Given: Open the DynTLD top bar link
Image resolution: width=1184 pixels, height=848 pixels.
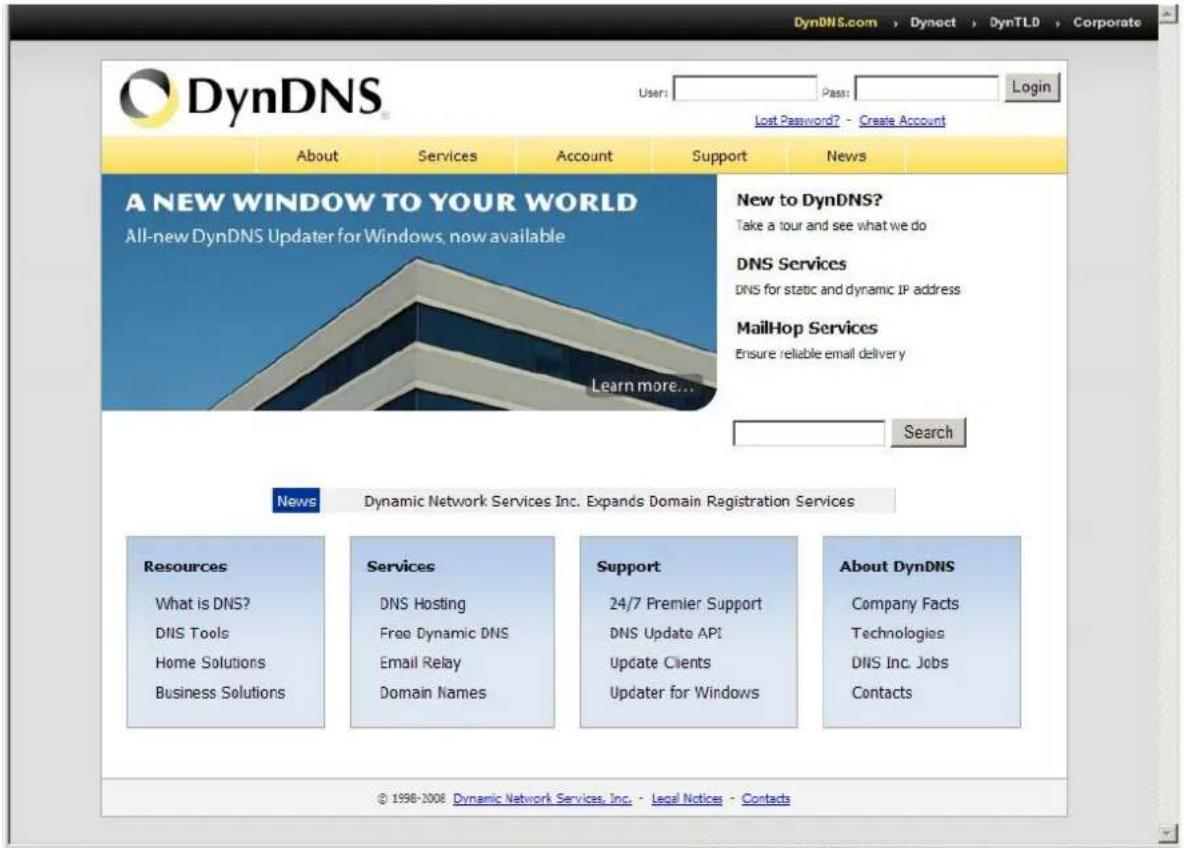Looking at the screenshot, I should tap(1014, 22).
